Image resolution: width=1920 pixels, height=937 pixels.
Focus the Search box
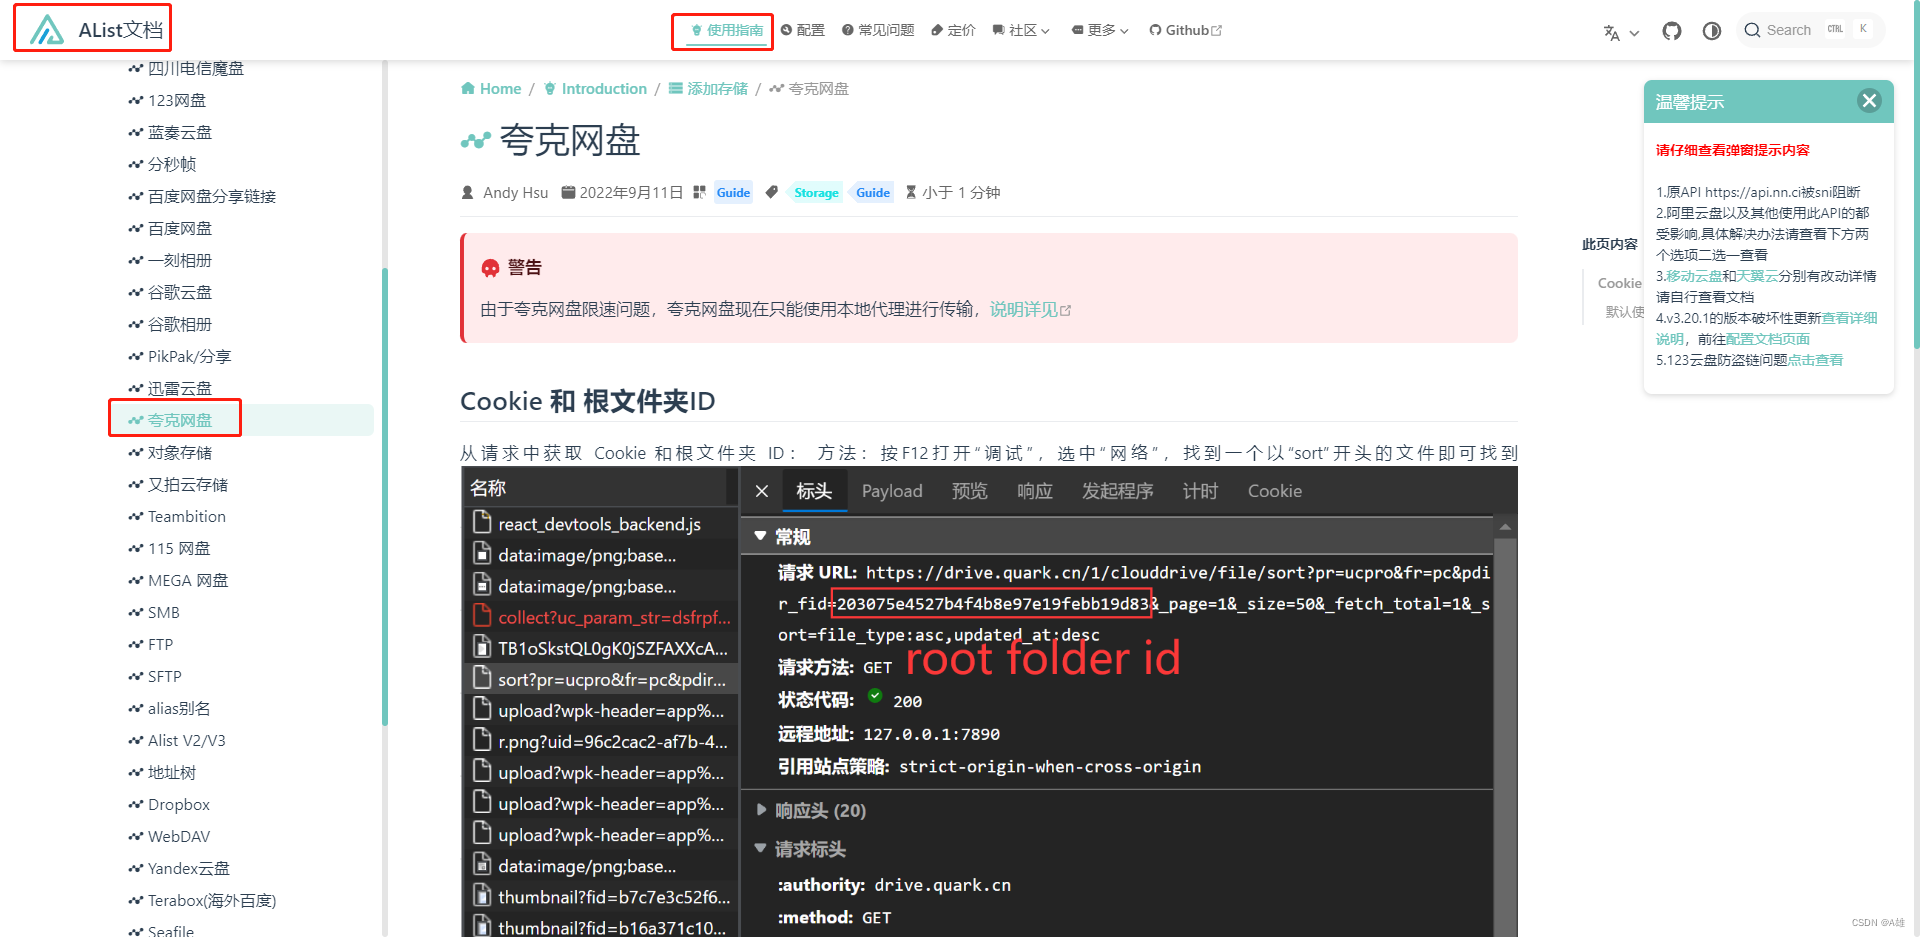[x=1811, y=30]
